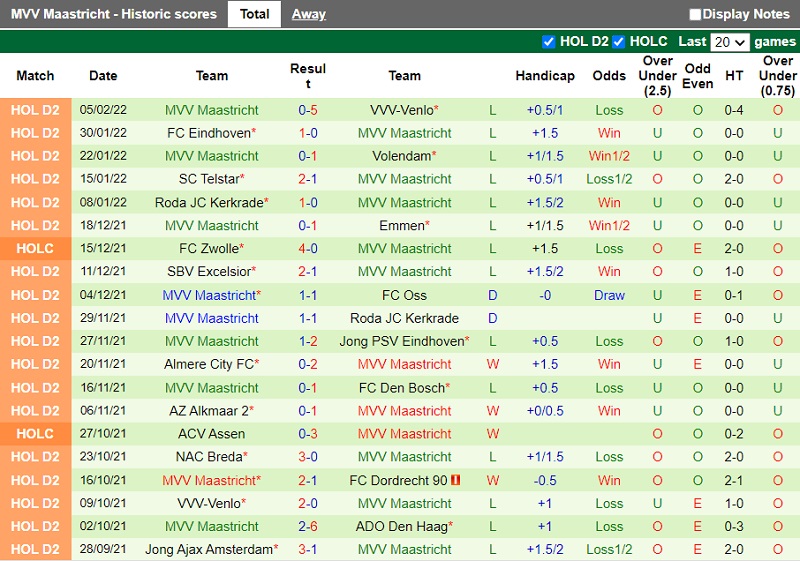The image size is (800, 561).
Task: Uncheck the HOL D2 league filter
Action: 548,42
